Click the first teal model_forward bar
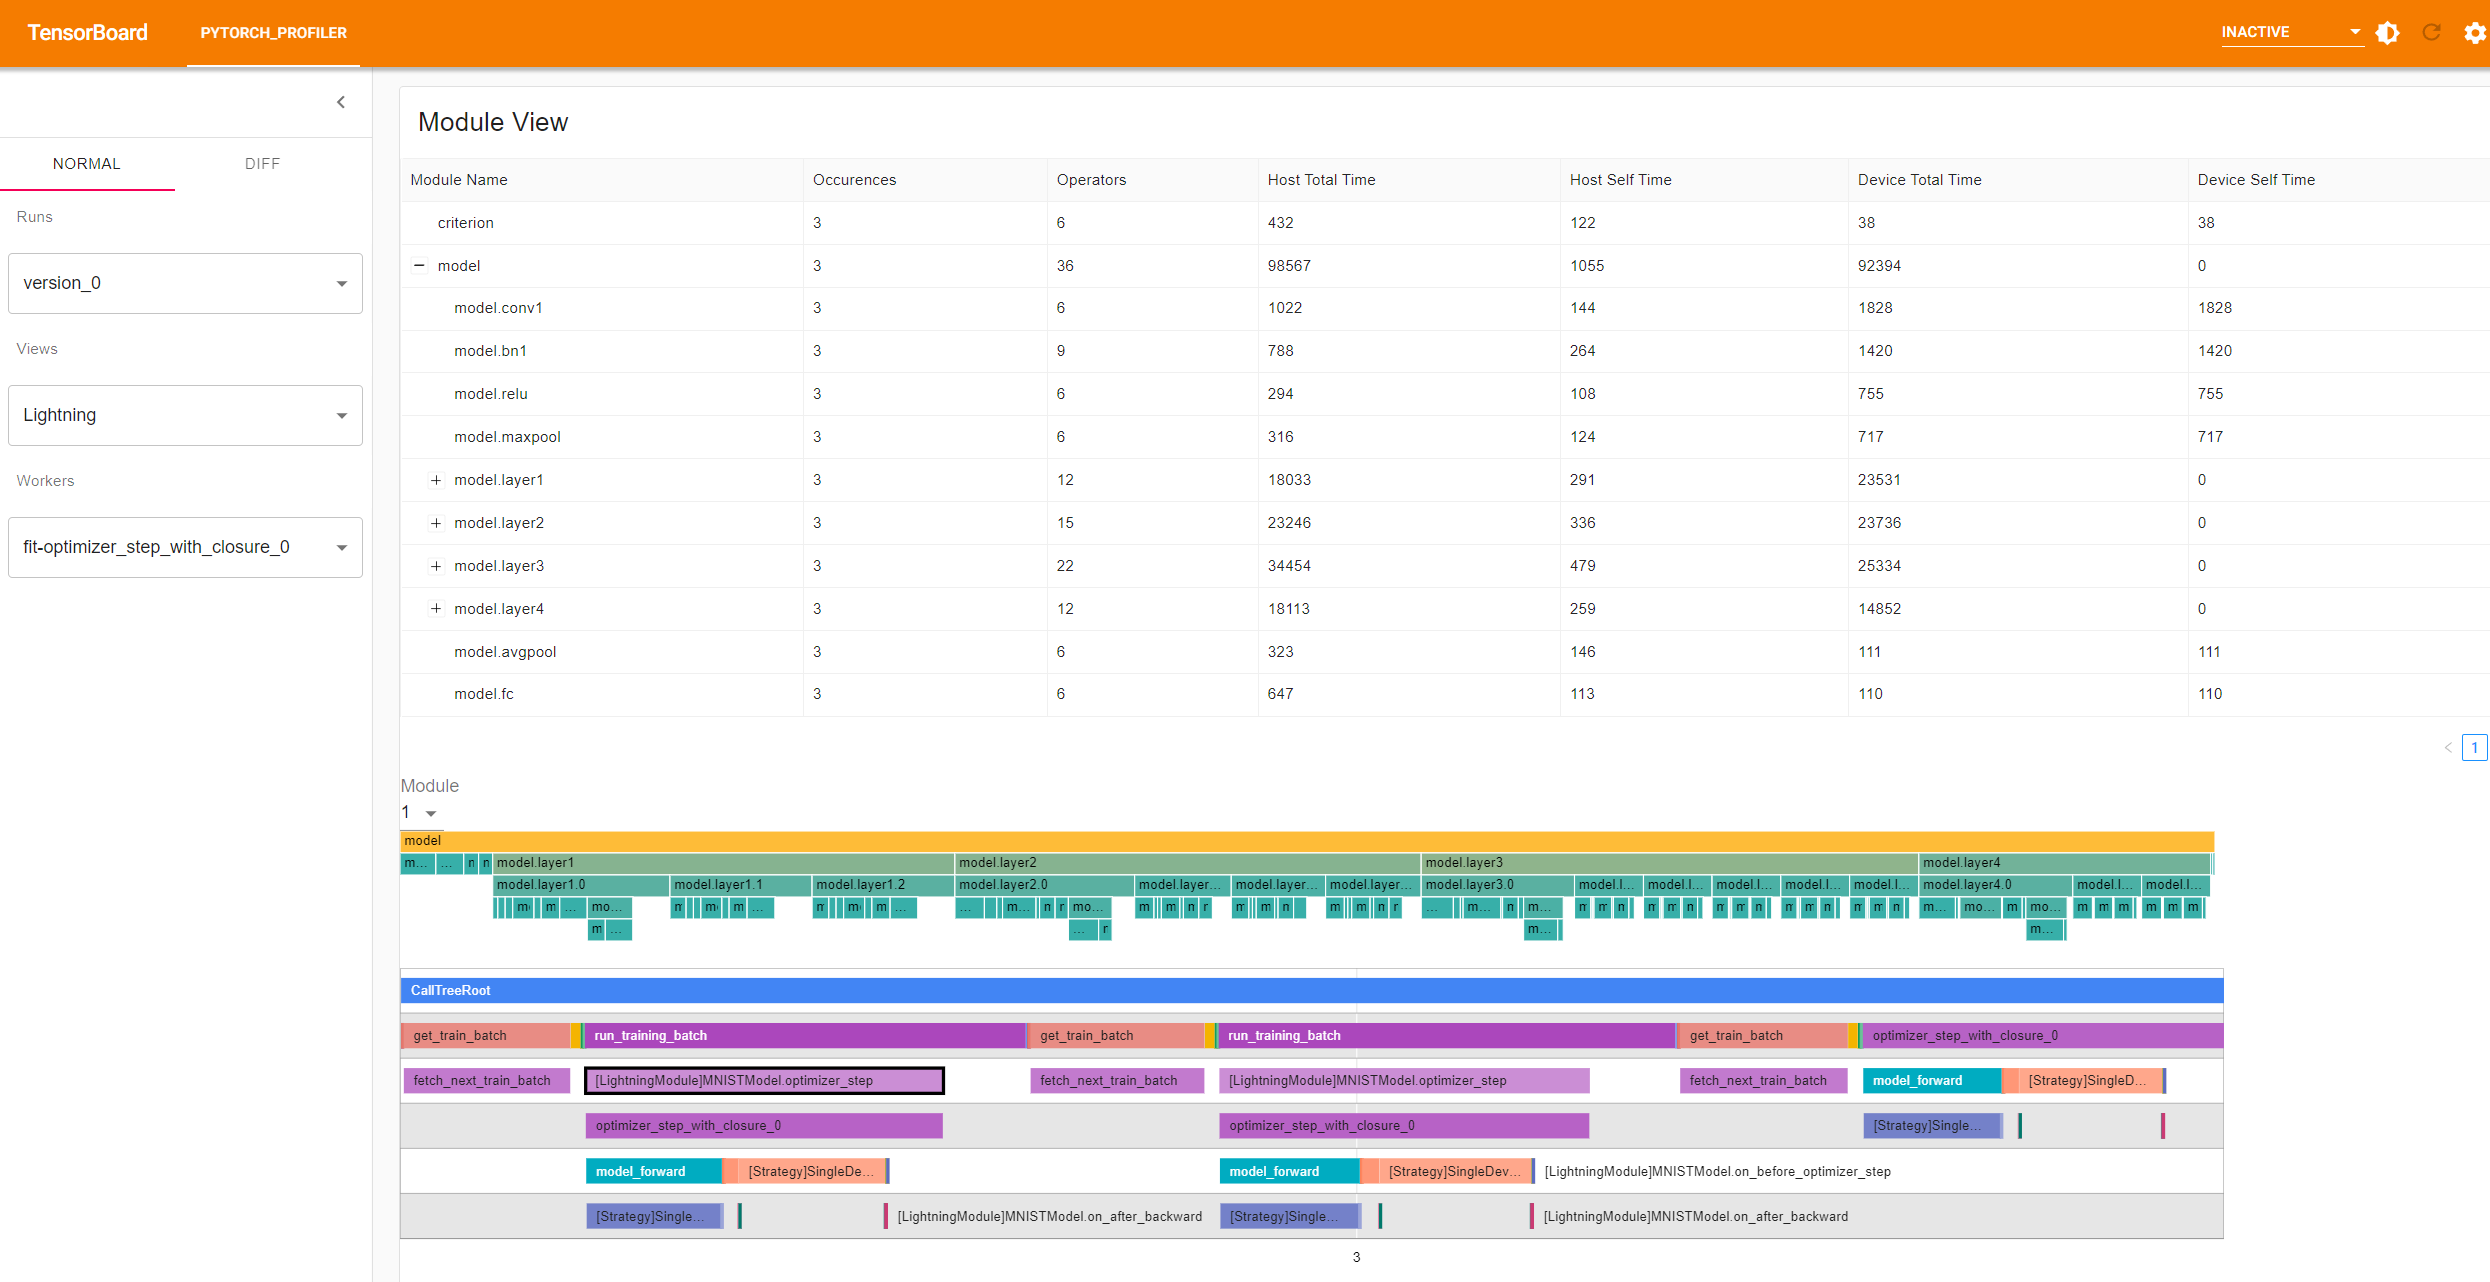 click(x=653, y=1171)
